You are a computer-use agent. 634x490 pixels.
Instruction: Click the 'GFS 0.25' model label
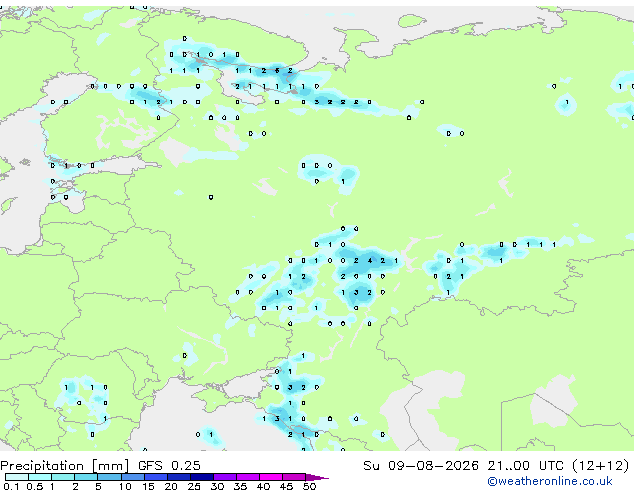[x=169, y=466]
